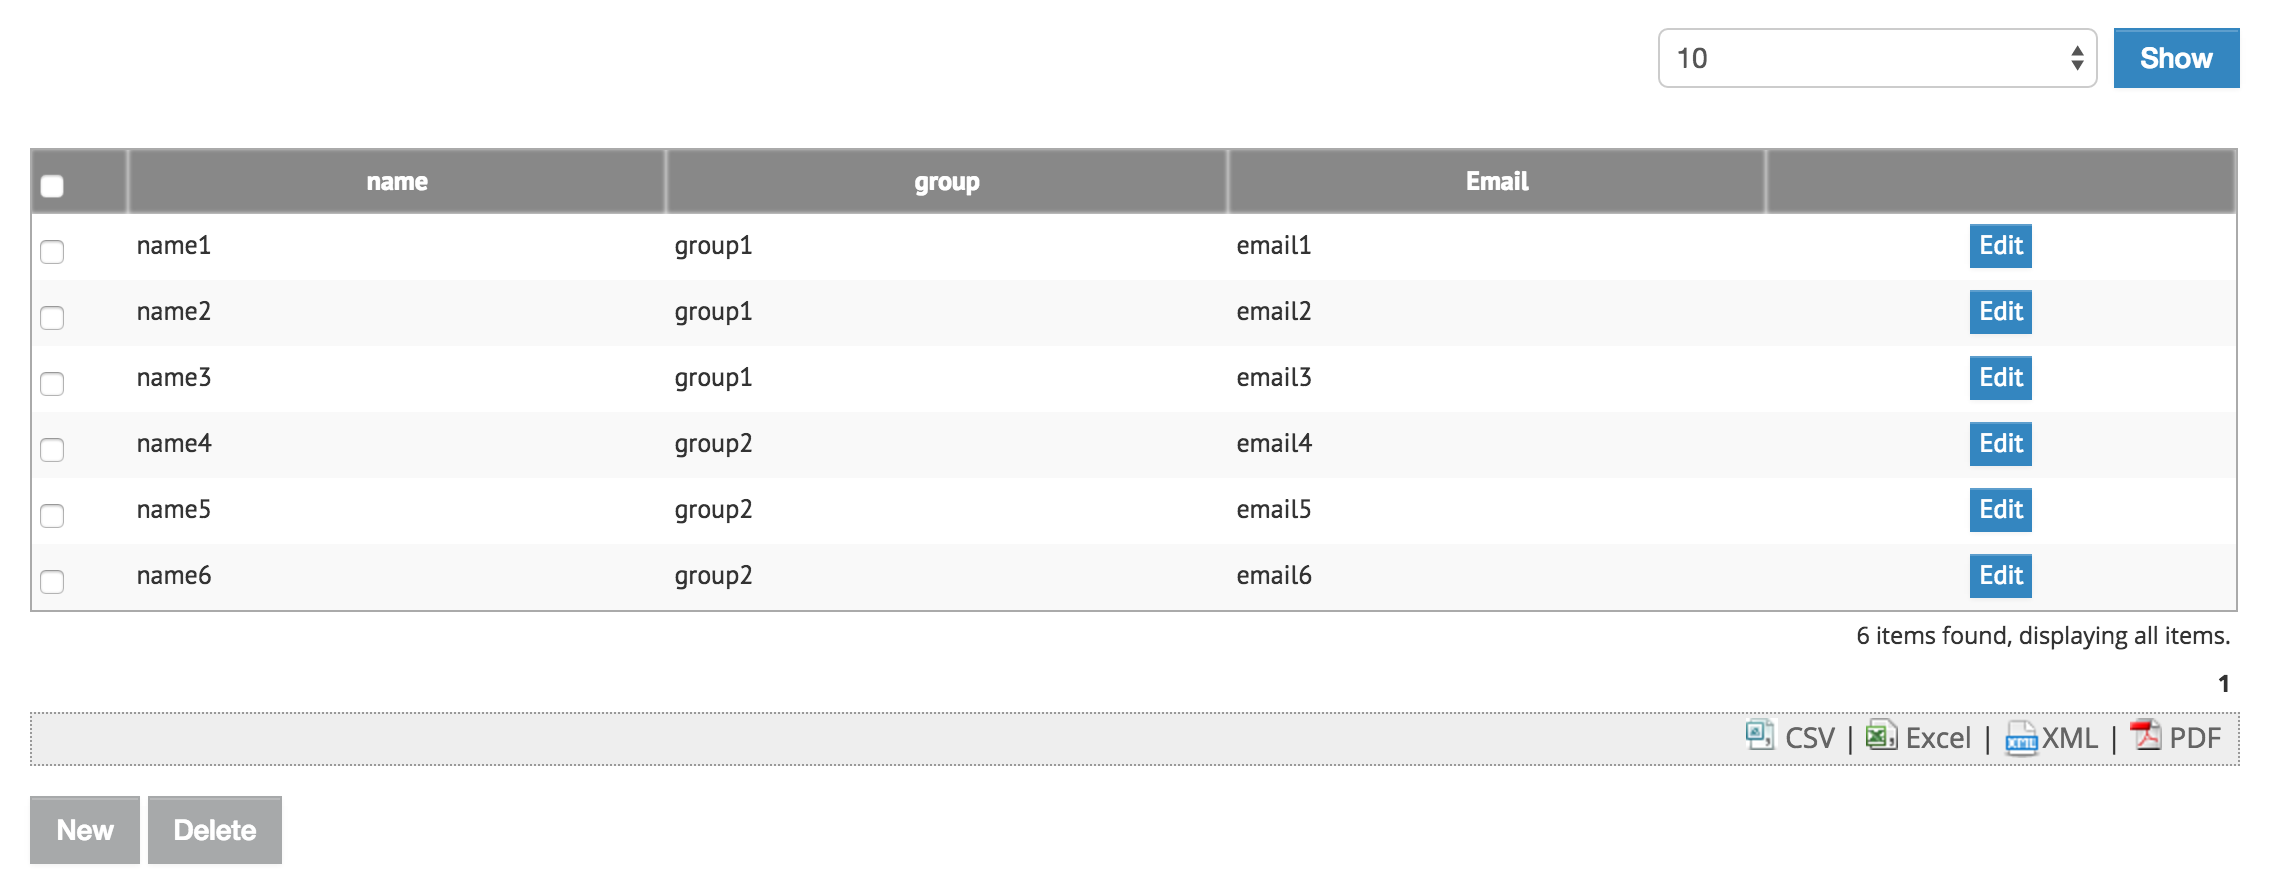Click the PDF export icon
This screenshot has width=2274, height=880.
[2144, 735]
